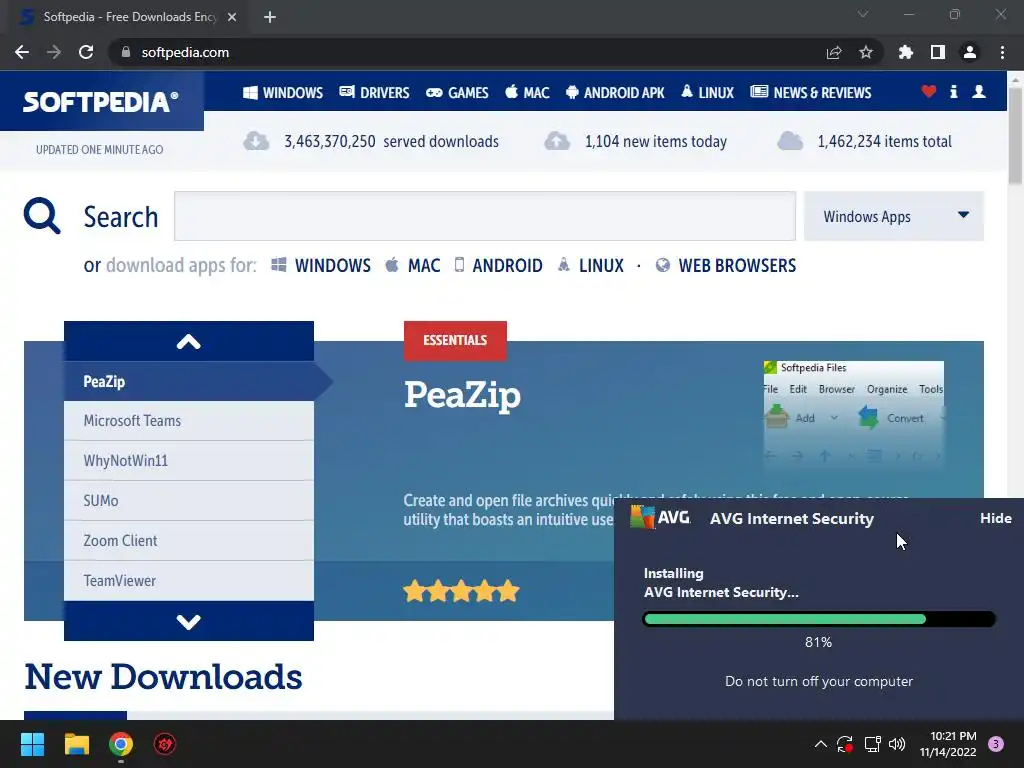Click the red ESSENTIALS badge
The width and height of the screenshot is (1024, 768).
click(x=455, y=340)
